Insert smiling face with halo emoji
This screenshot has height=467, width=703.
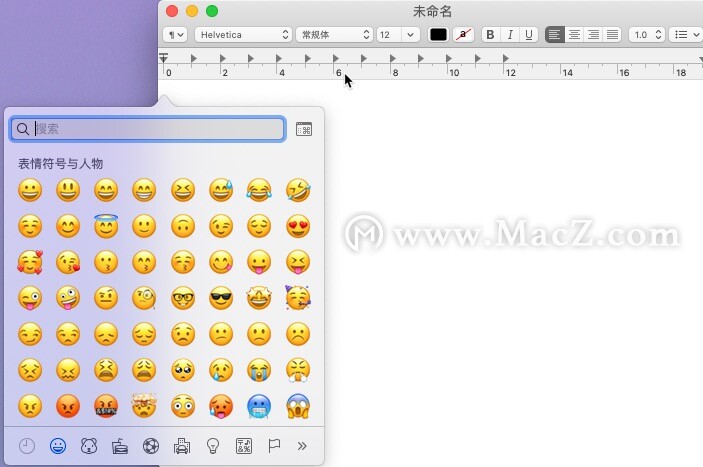(106, 225)
